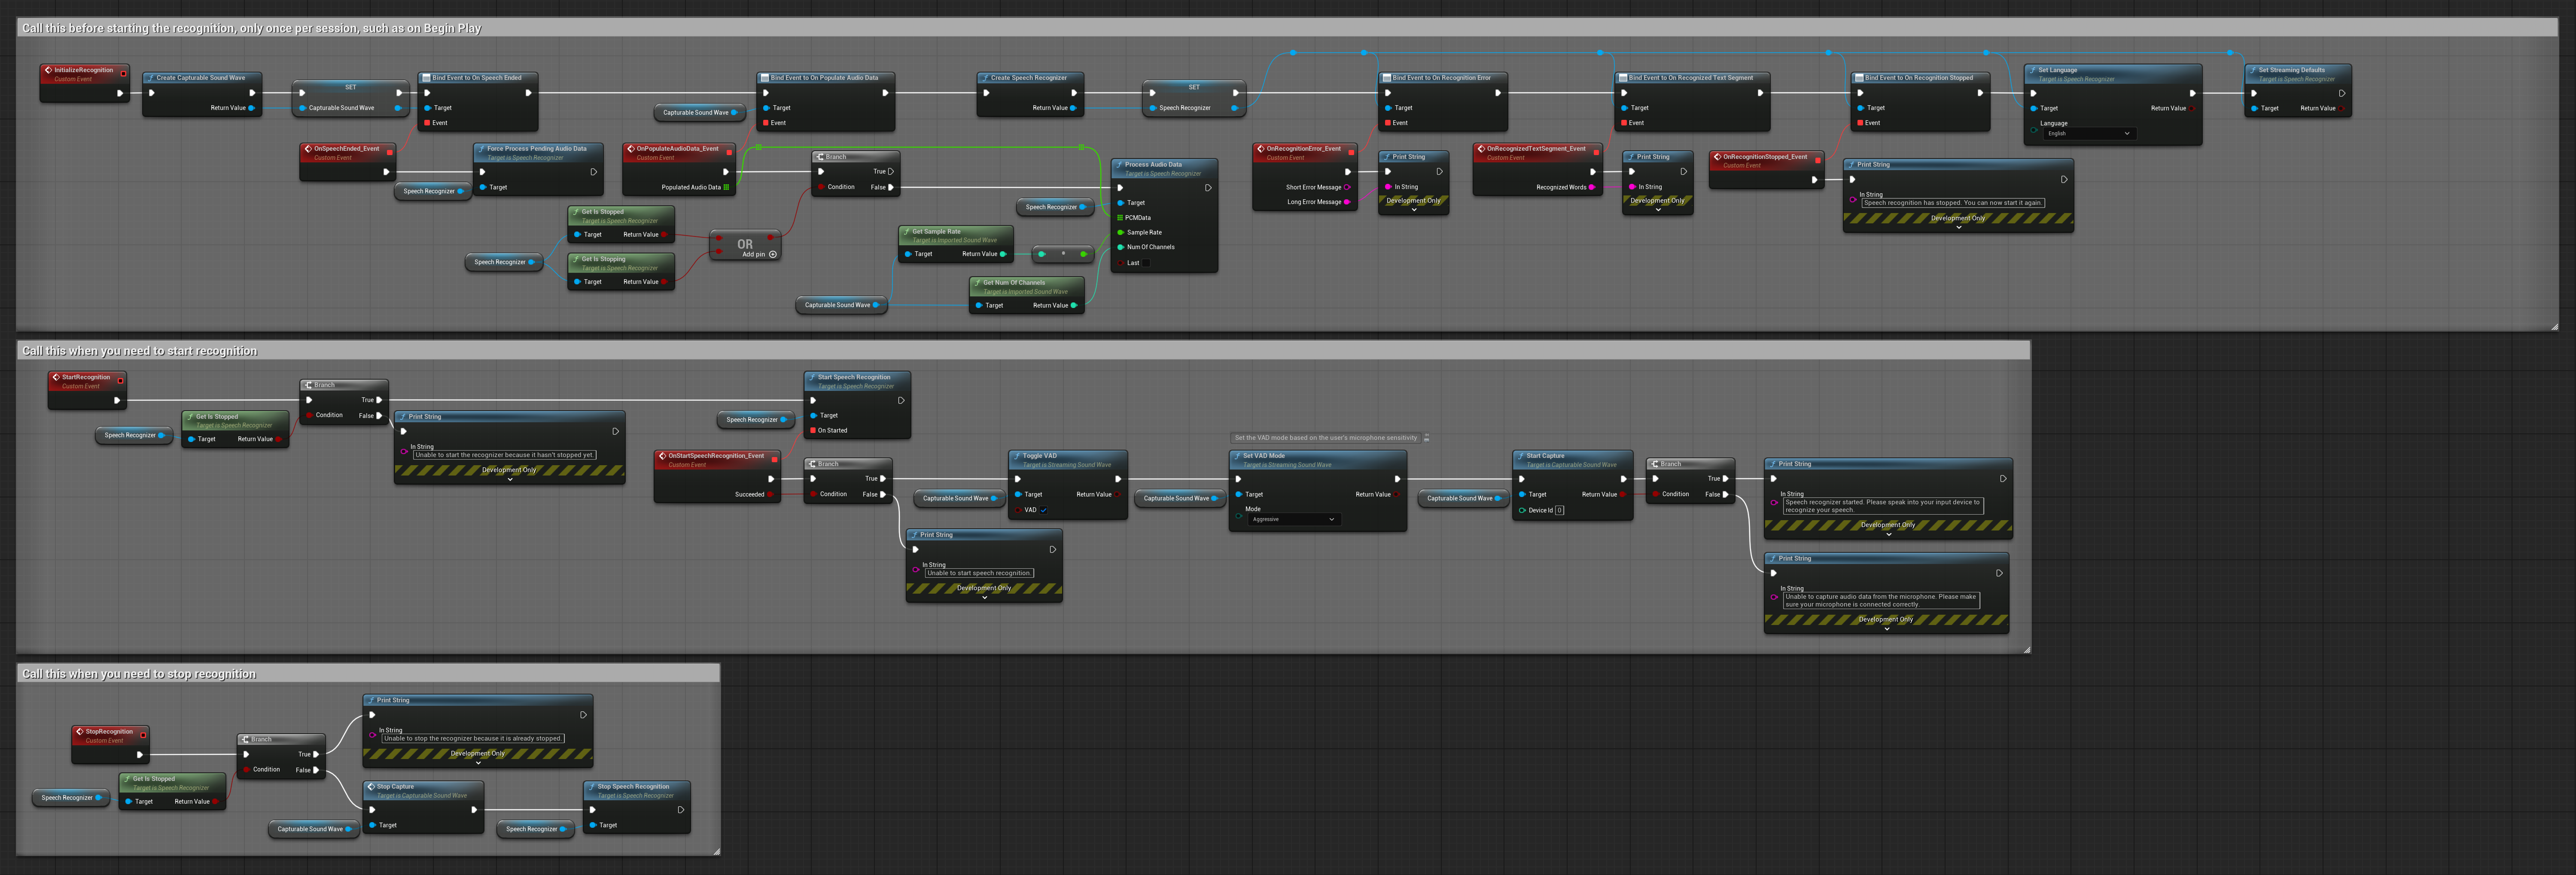The height and width of the screenshot is (875, 2576).
Task: Click the Stop Speech Recognition function icon
Action: tap(592, 787)
